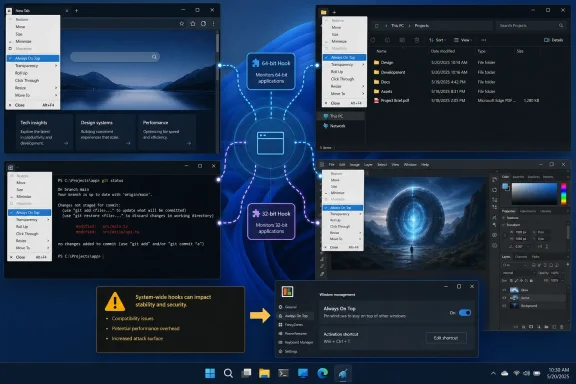Viewport: 576px width, 384px height.
Task: Click the volume icon in the system tray
Action: click(526, 373)
